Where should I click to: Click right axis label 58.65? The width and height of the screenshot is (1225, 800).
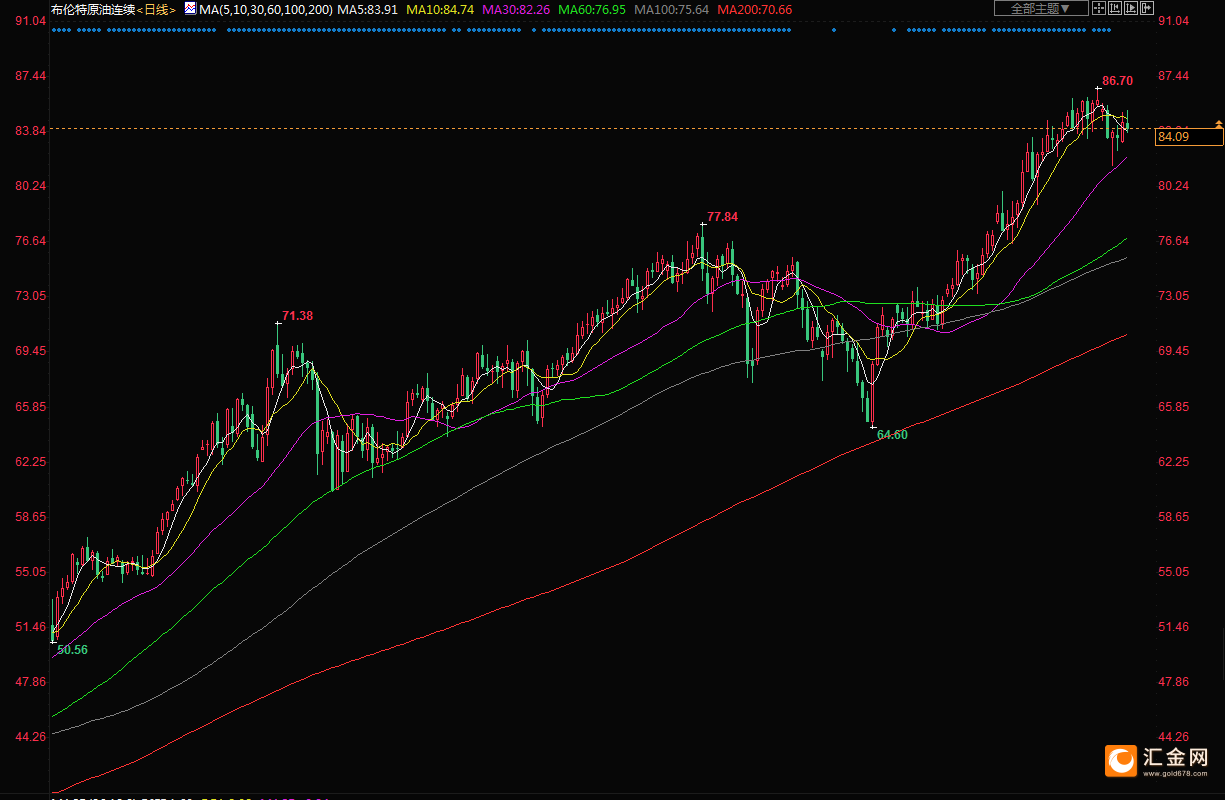[1172, 517]
